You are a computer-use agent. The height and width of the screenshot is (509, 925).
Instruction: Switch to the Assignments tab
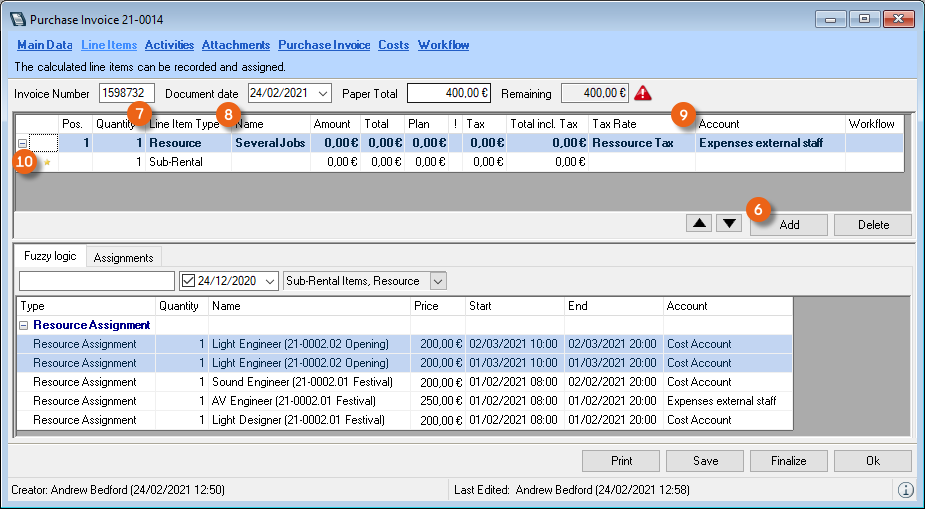coord(123,257)
